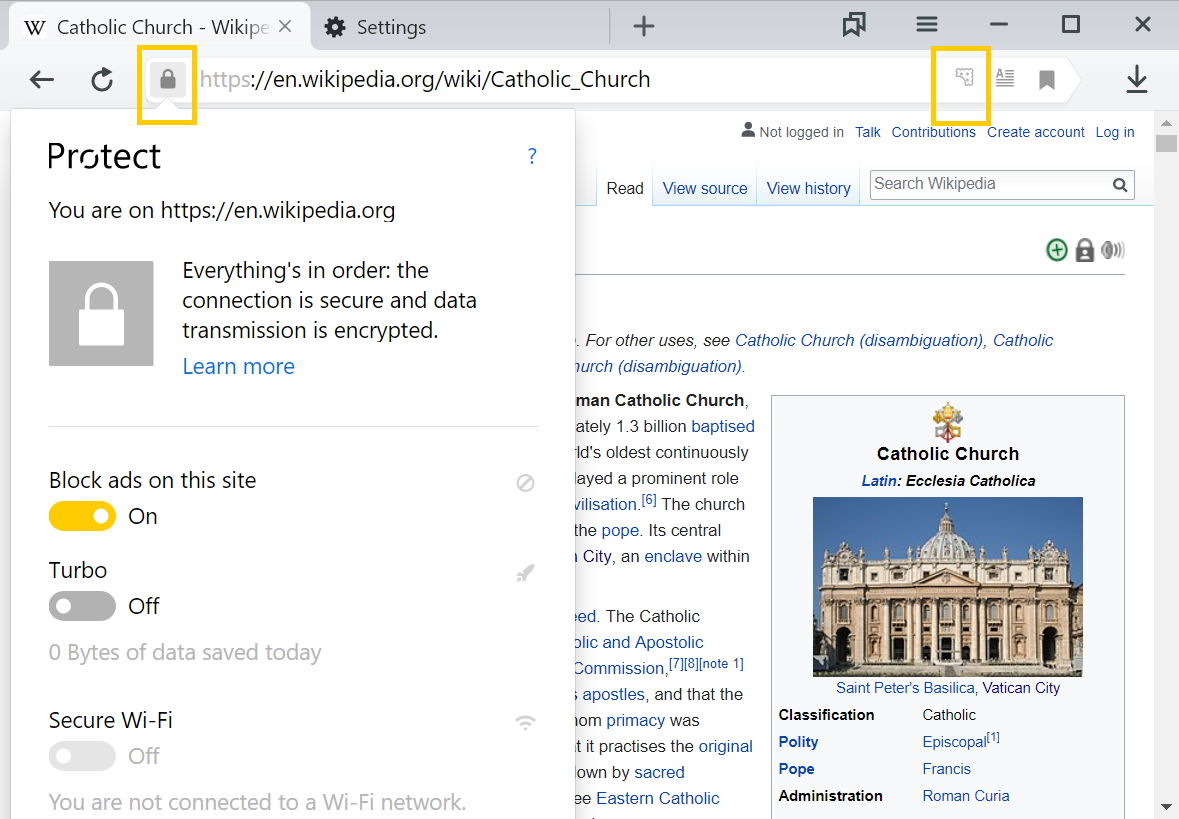Click the Log in link
1179x819 pixels.
point(1114,132)
